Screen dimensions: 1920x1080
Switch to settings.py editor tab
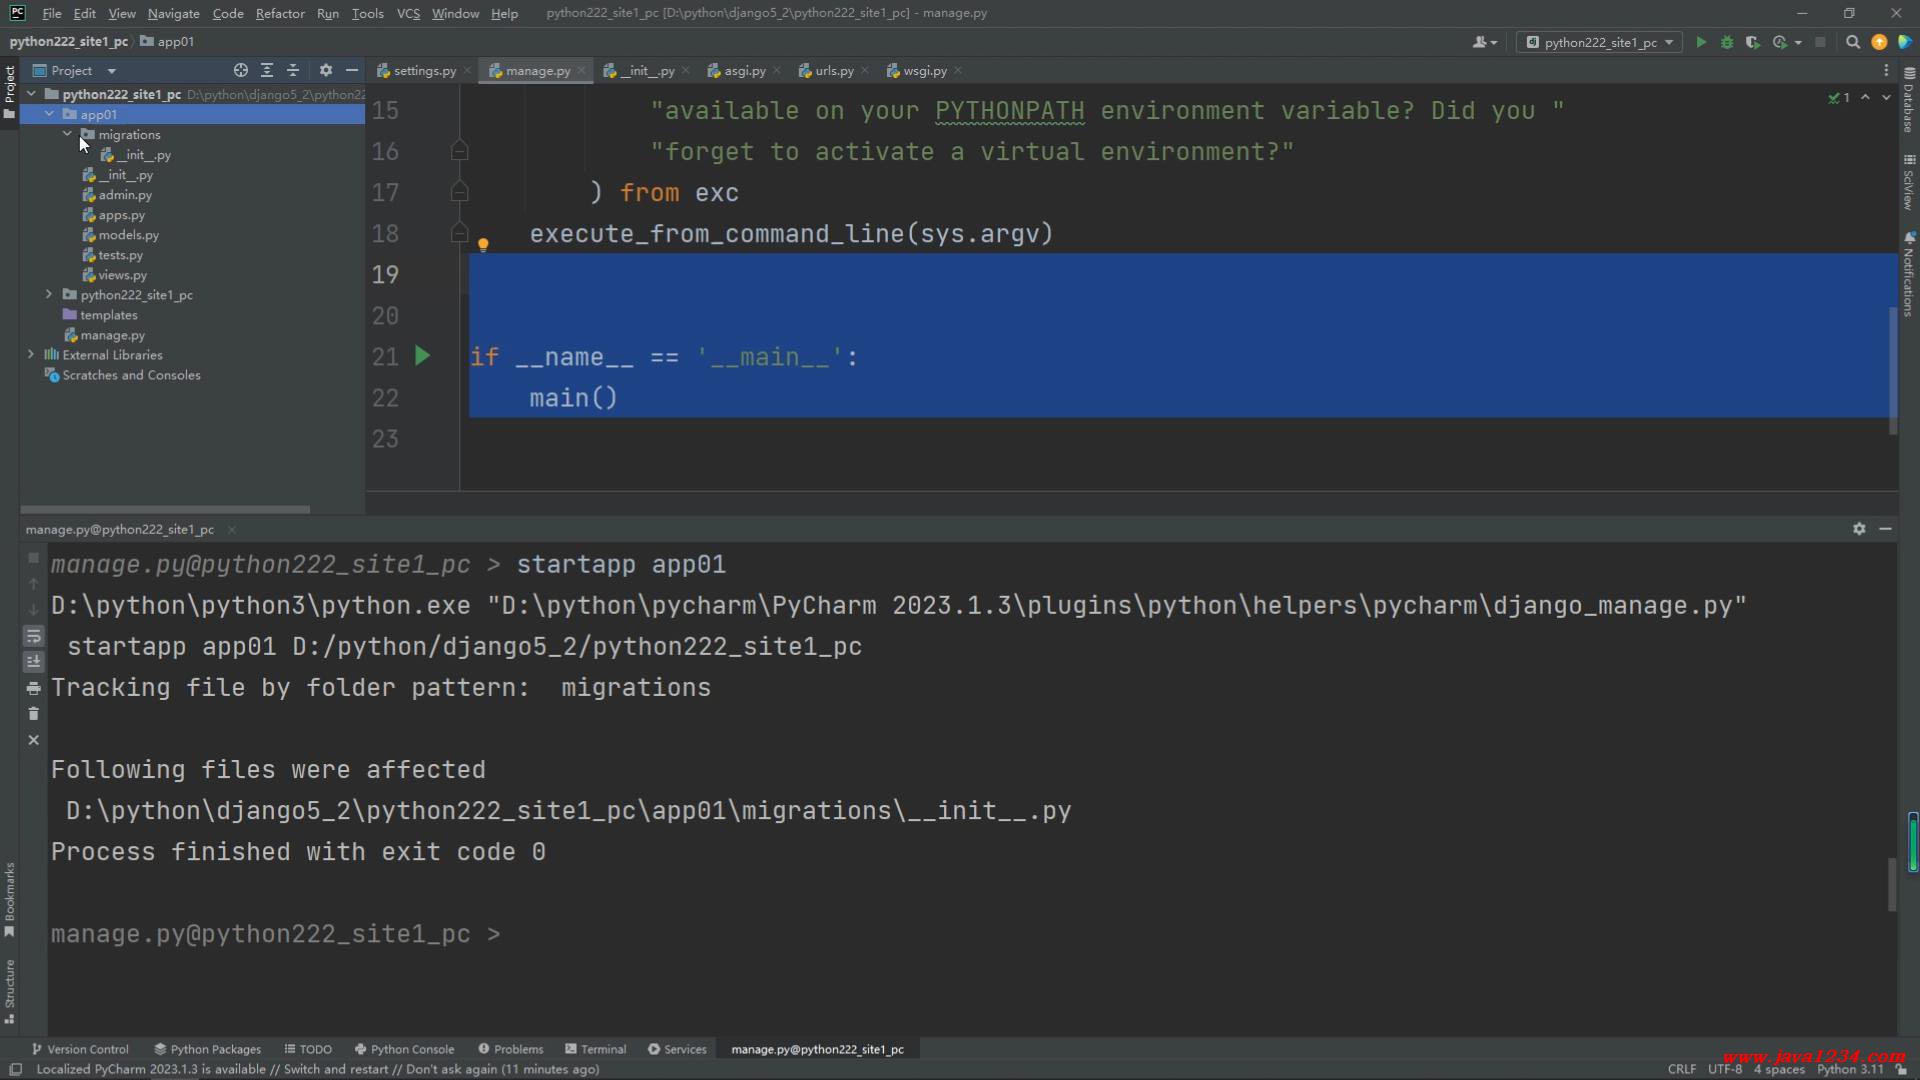424,70
